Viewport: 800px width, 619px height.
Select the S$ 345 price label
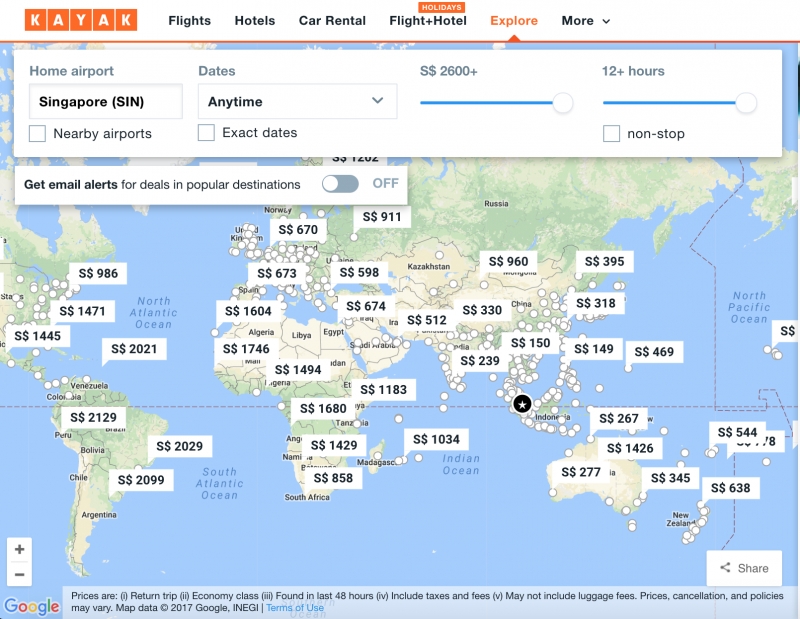pos(670,478)
